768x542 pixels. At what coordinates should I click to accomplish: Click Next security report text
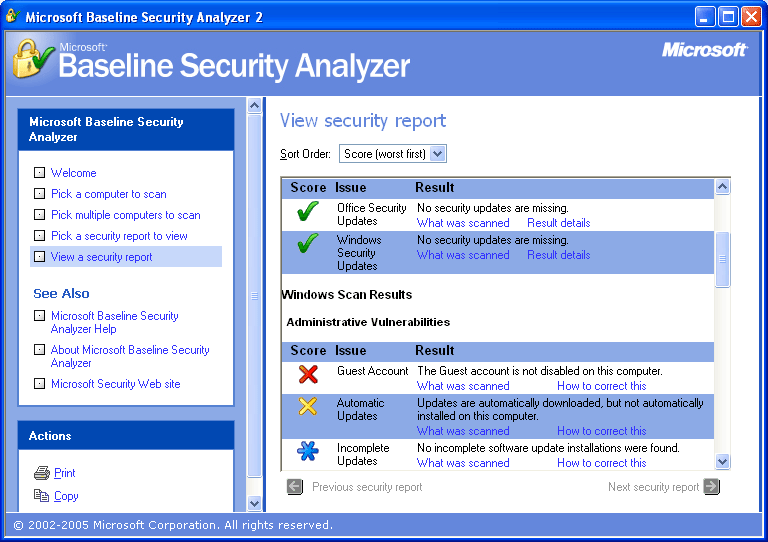[x=653, y=487]
